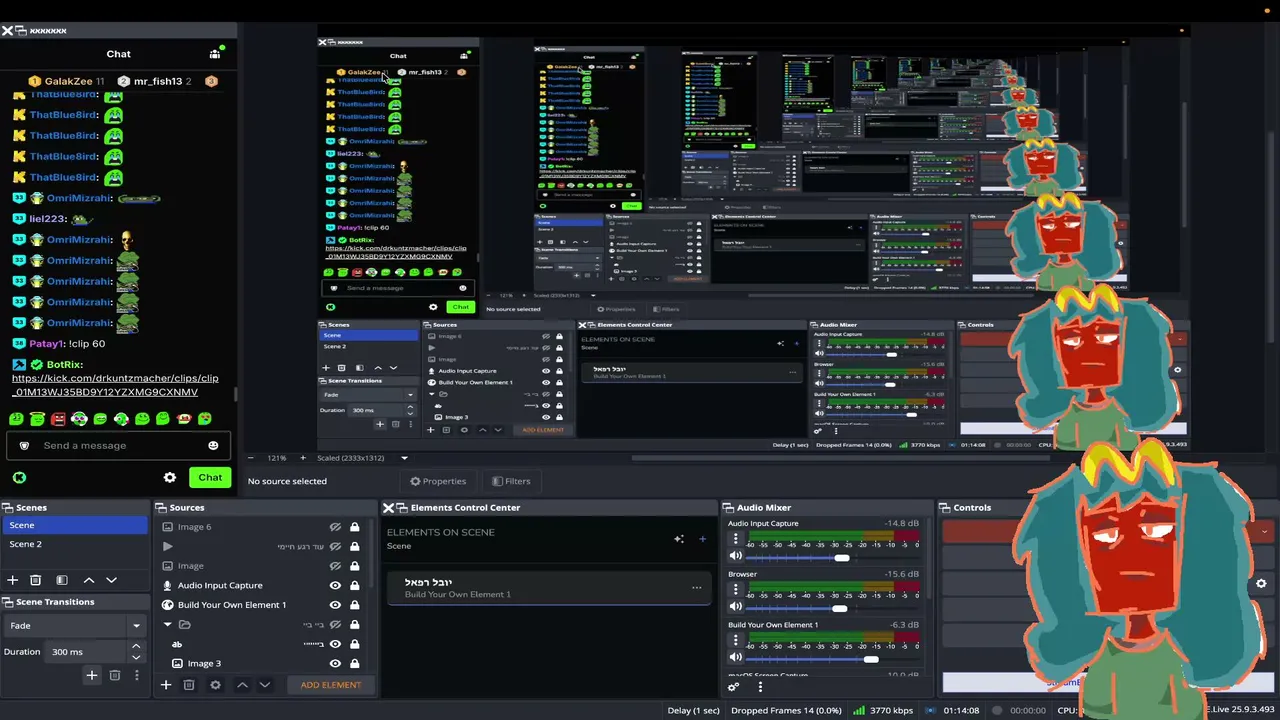Hide the Build Your Own Element 1 source
Screen dimensions: 1280x720
pyautogui.click(x=335, y=605)
